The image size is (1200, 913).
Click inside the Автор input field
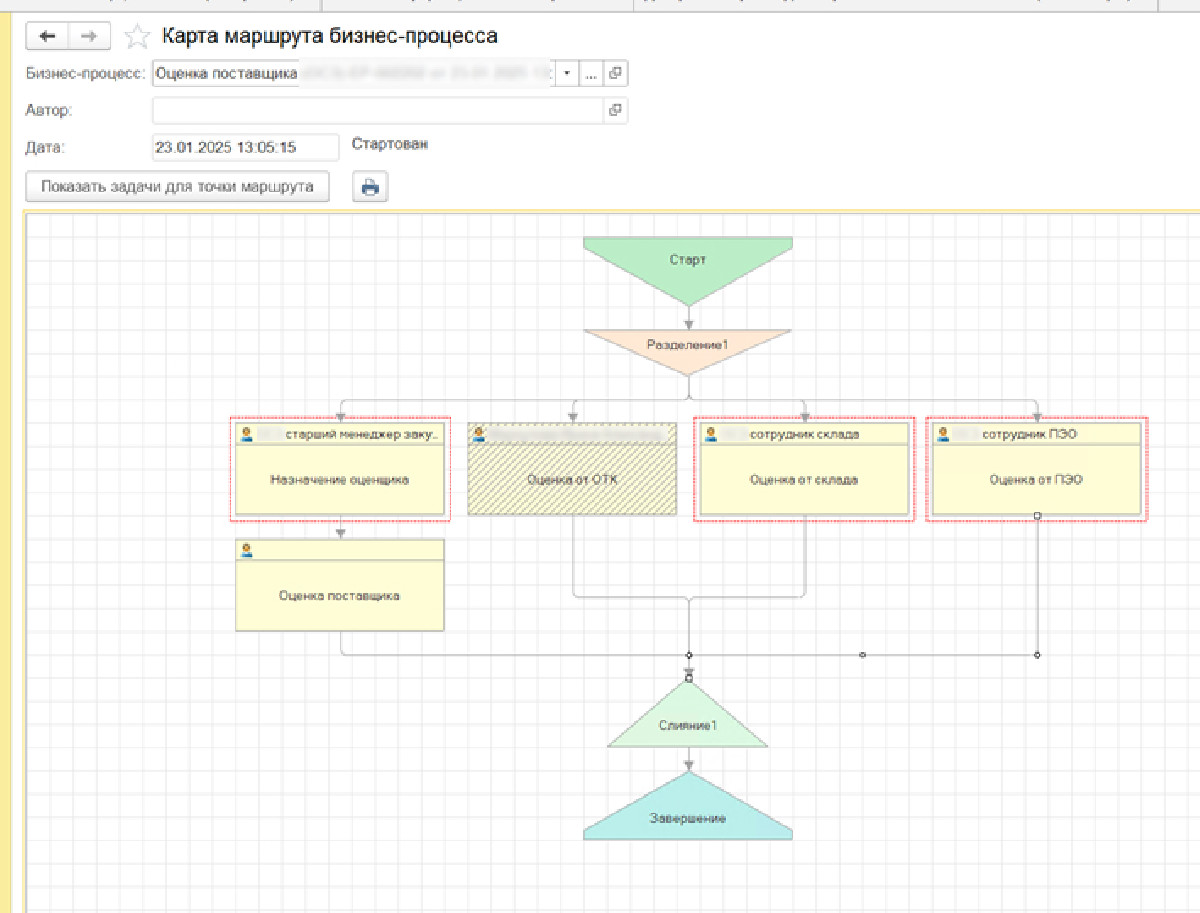(x=379, y=110)
